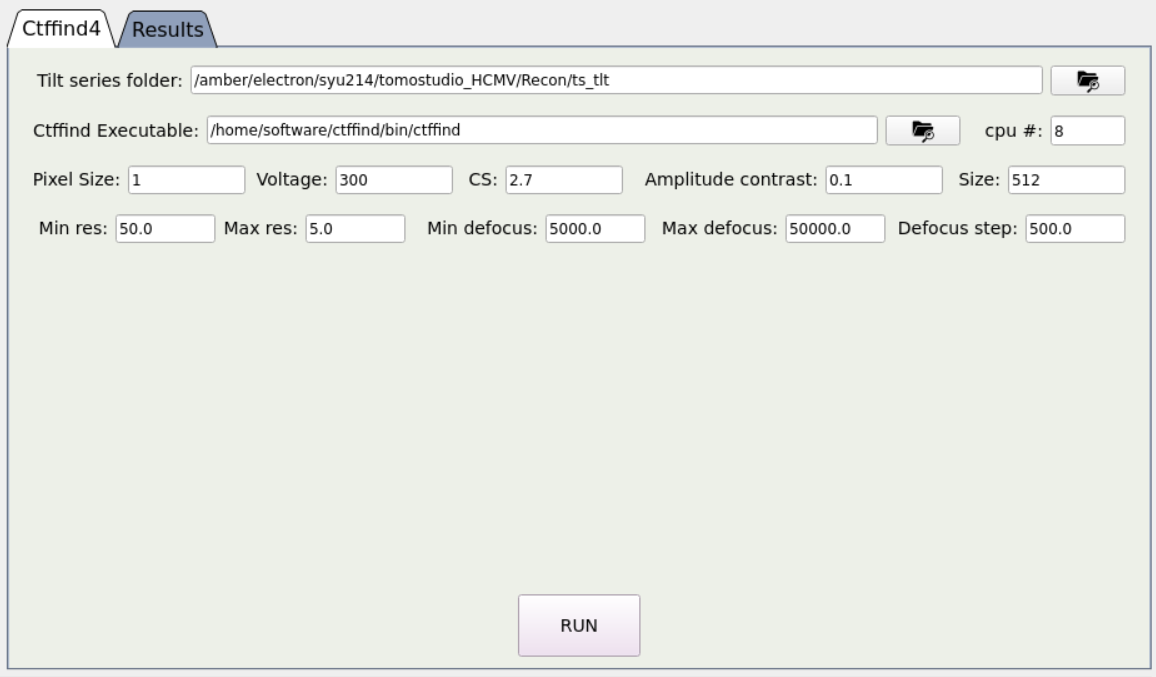Focus the cpu # field
Image resolution: width=1156 pixels, height=677 pixels.
point(1087,131)
